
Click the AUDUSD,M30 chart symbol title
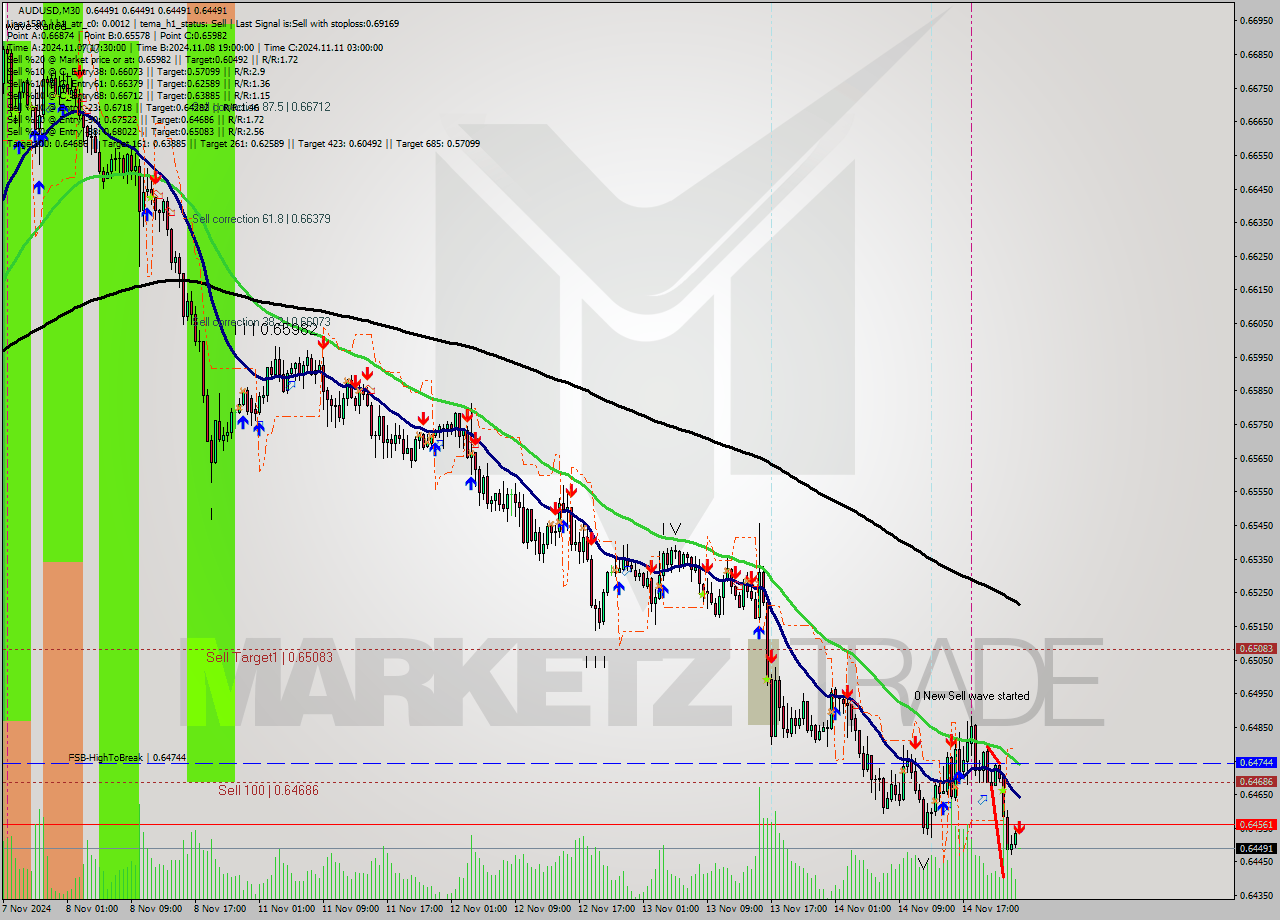pyautogui.click(x=47, y=10)
